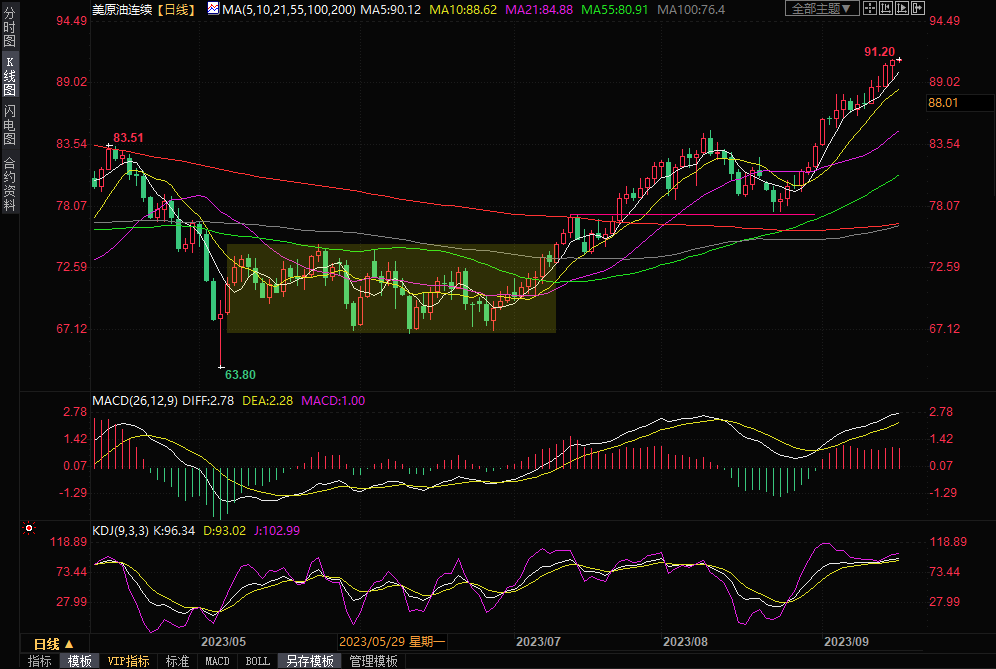Click the MA indicator settings icon
The height and width of the screenshot is (669, 996).
pos(214,9)
